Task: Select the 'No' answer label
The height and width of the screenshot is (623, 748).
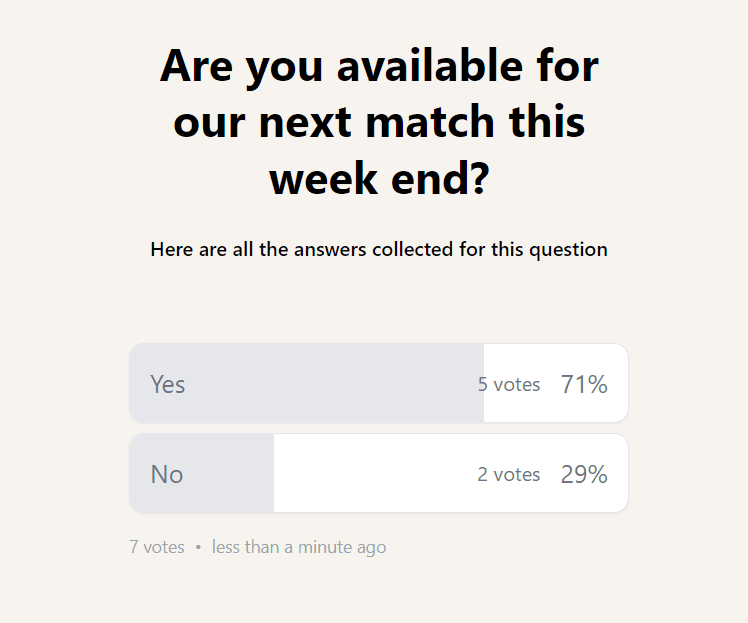Action: [x=167, y=475]
